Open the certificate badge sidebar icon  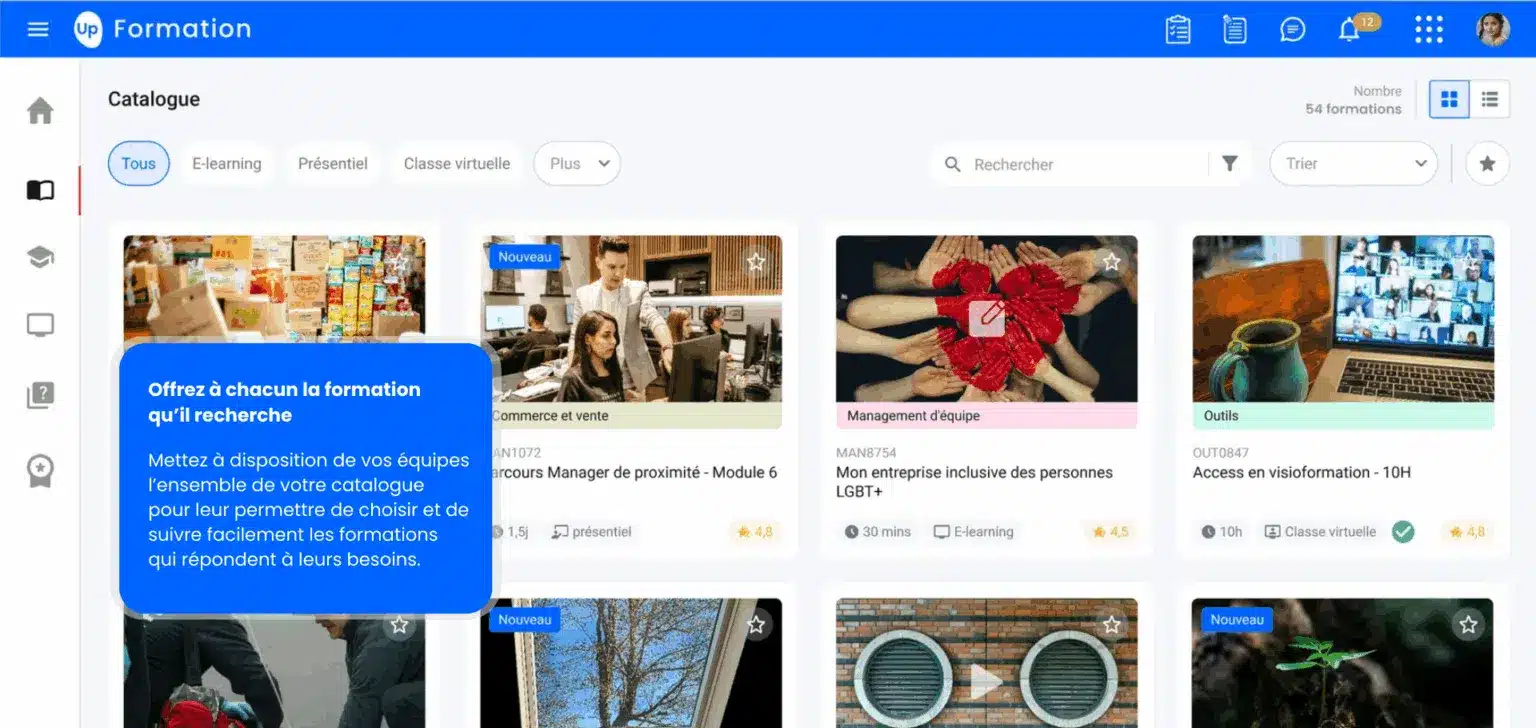click(x=40, y=470)
